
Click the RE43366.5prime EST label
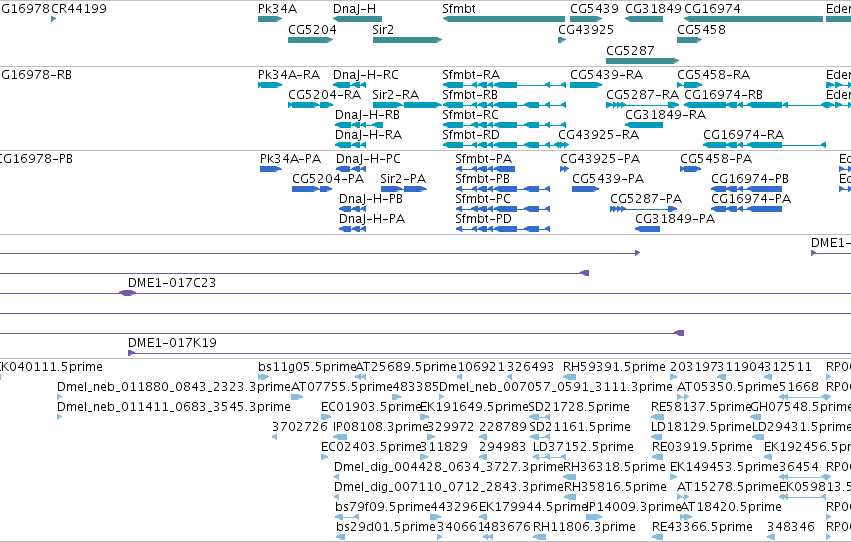(x=702, y=527)
